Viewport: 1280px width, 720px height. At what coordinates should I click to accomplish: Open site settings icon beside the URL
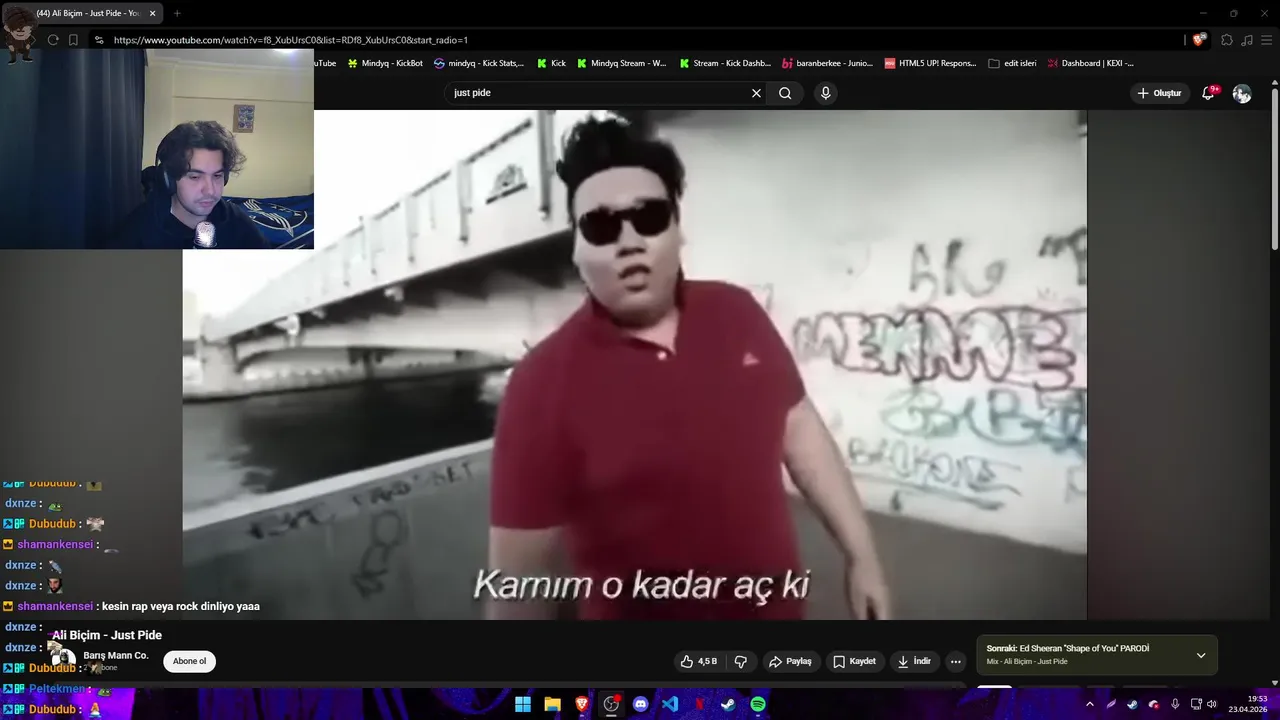tap(98, 40)
